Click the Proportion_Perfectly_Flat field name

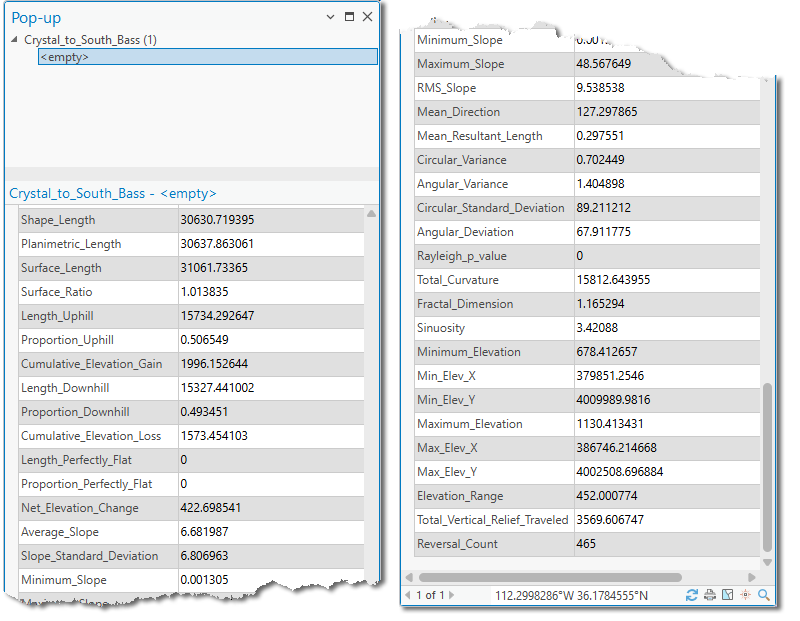(x=86, y=484)
